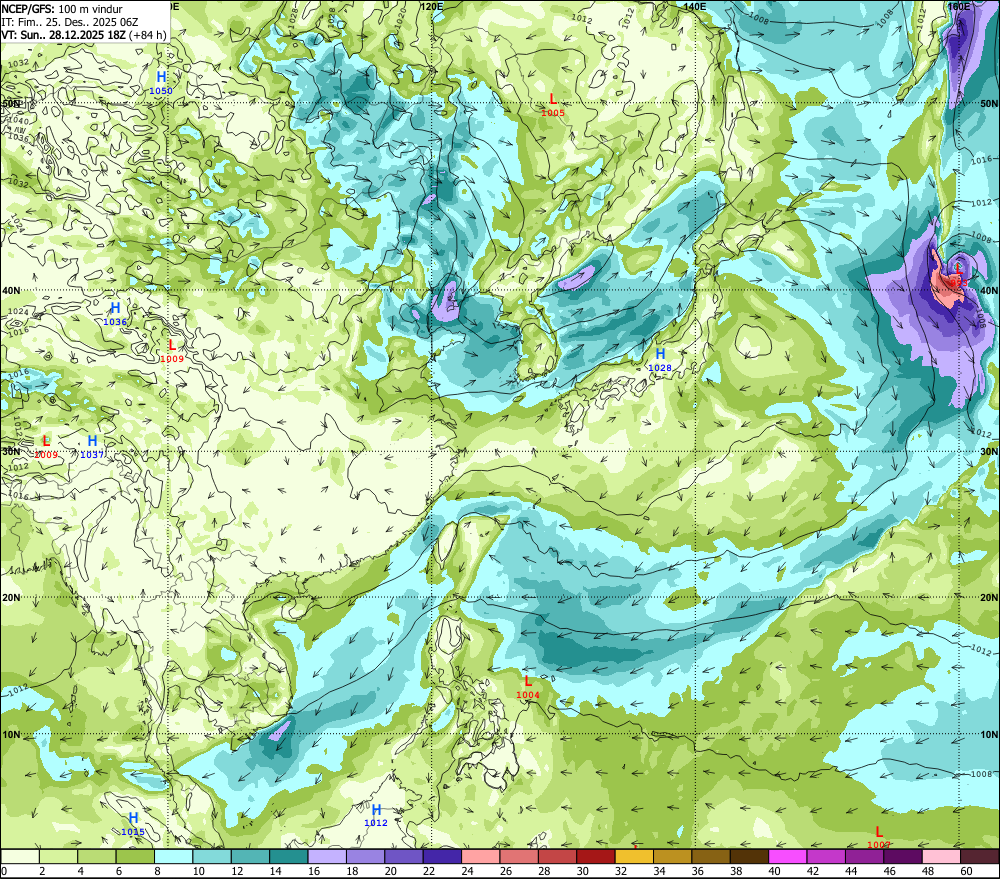Click the legend value 44
The height and width of the screenshot is (879, 1000).
point(851,871)
